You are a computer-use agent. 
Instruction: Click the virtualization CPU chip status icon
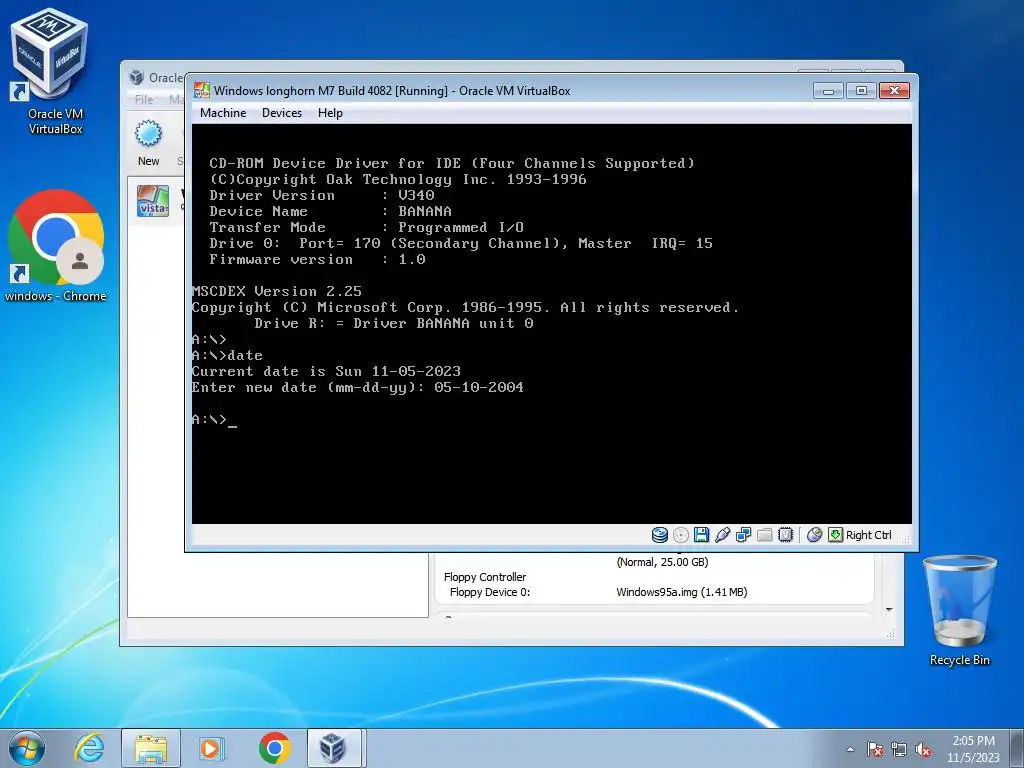point(786,535)
